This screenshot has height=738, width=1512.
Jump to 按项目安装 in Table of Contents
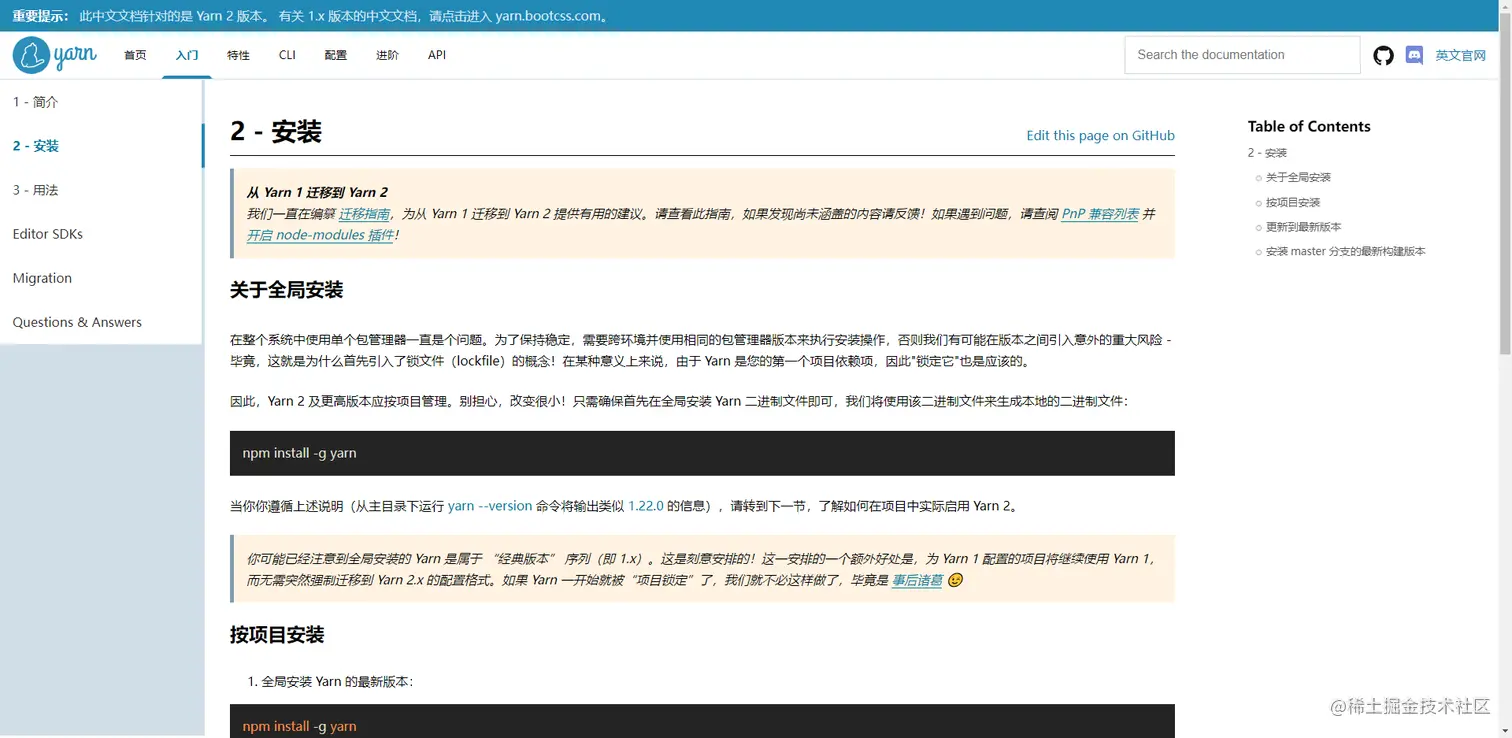coord(1293,202)
